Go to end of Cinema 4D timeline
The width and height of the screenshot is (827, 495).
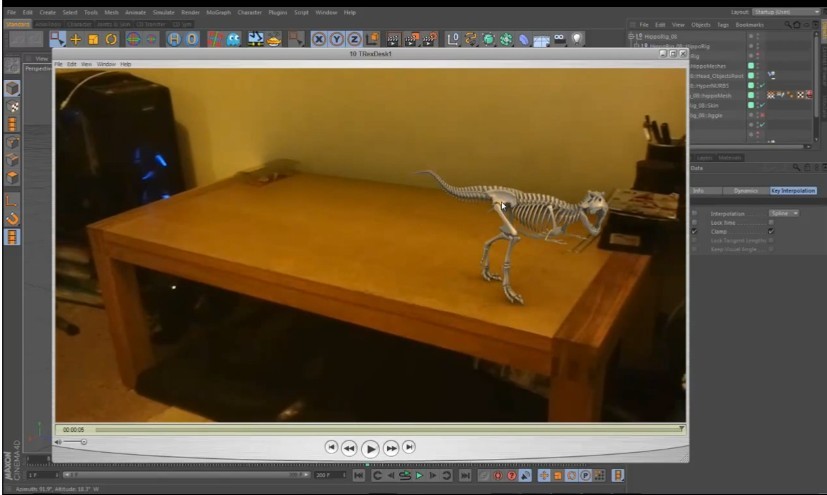[465, 475]
